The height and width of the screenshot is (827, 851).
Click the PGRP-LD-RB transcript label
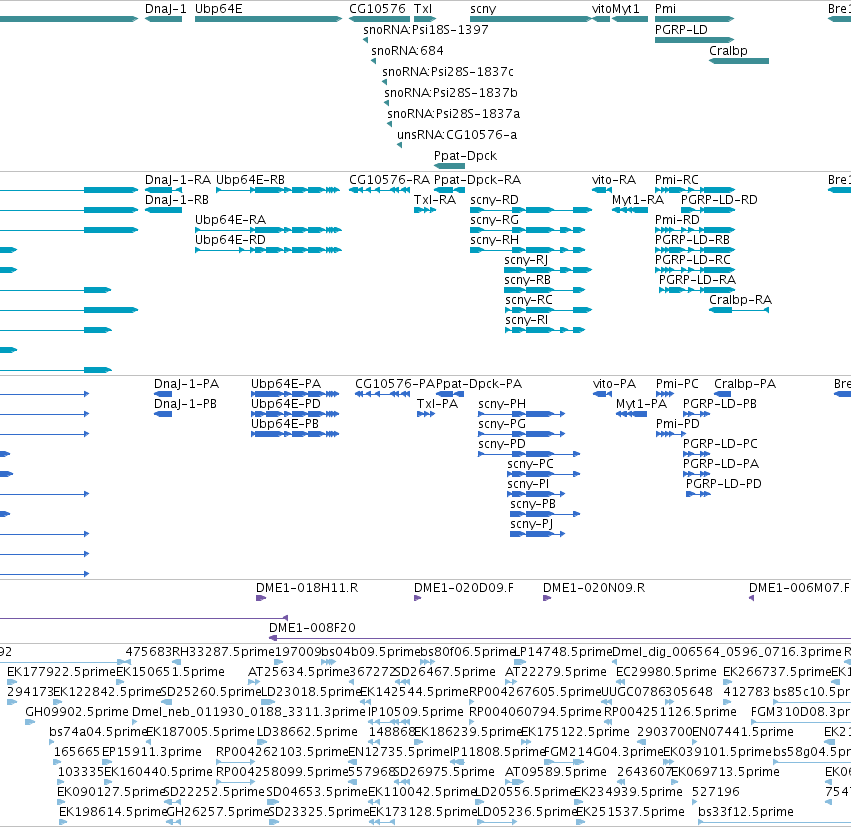coord(693,240)
